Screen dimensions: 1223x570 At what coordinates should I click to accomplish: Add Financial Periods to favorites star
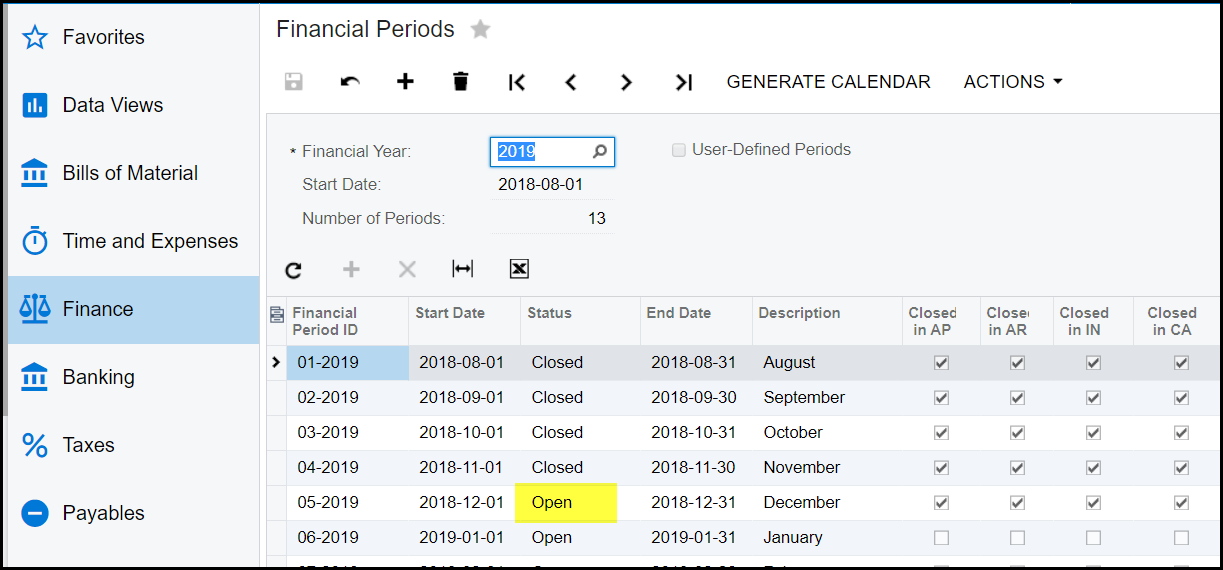[x=481, y=30]
